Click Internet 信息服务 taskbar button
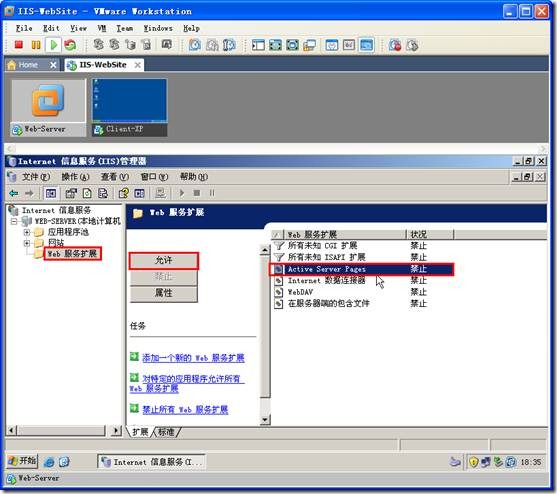557x494 pixels. (151, 462)
